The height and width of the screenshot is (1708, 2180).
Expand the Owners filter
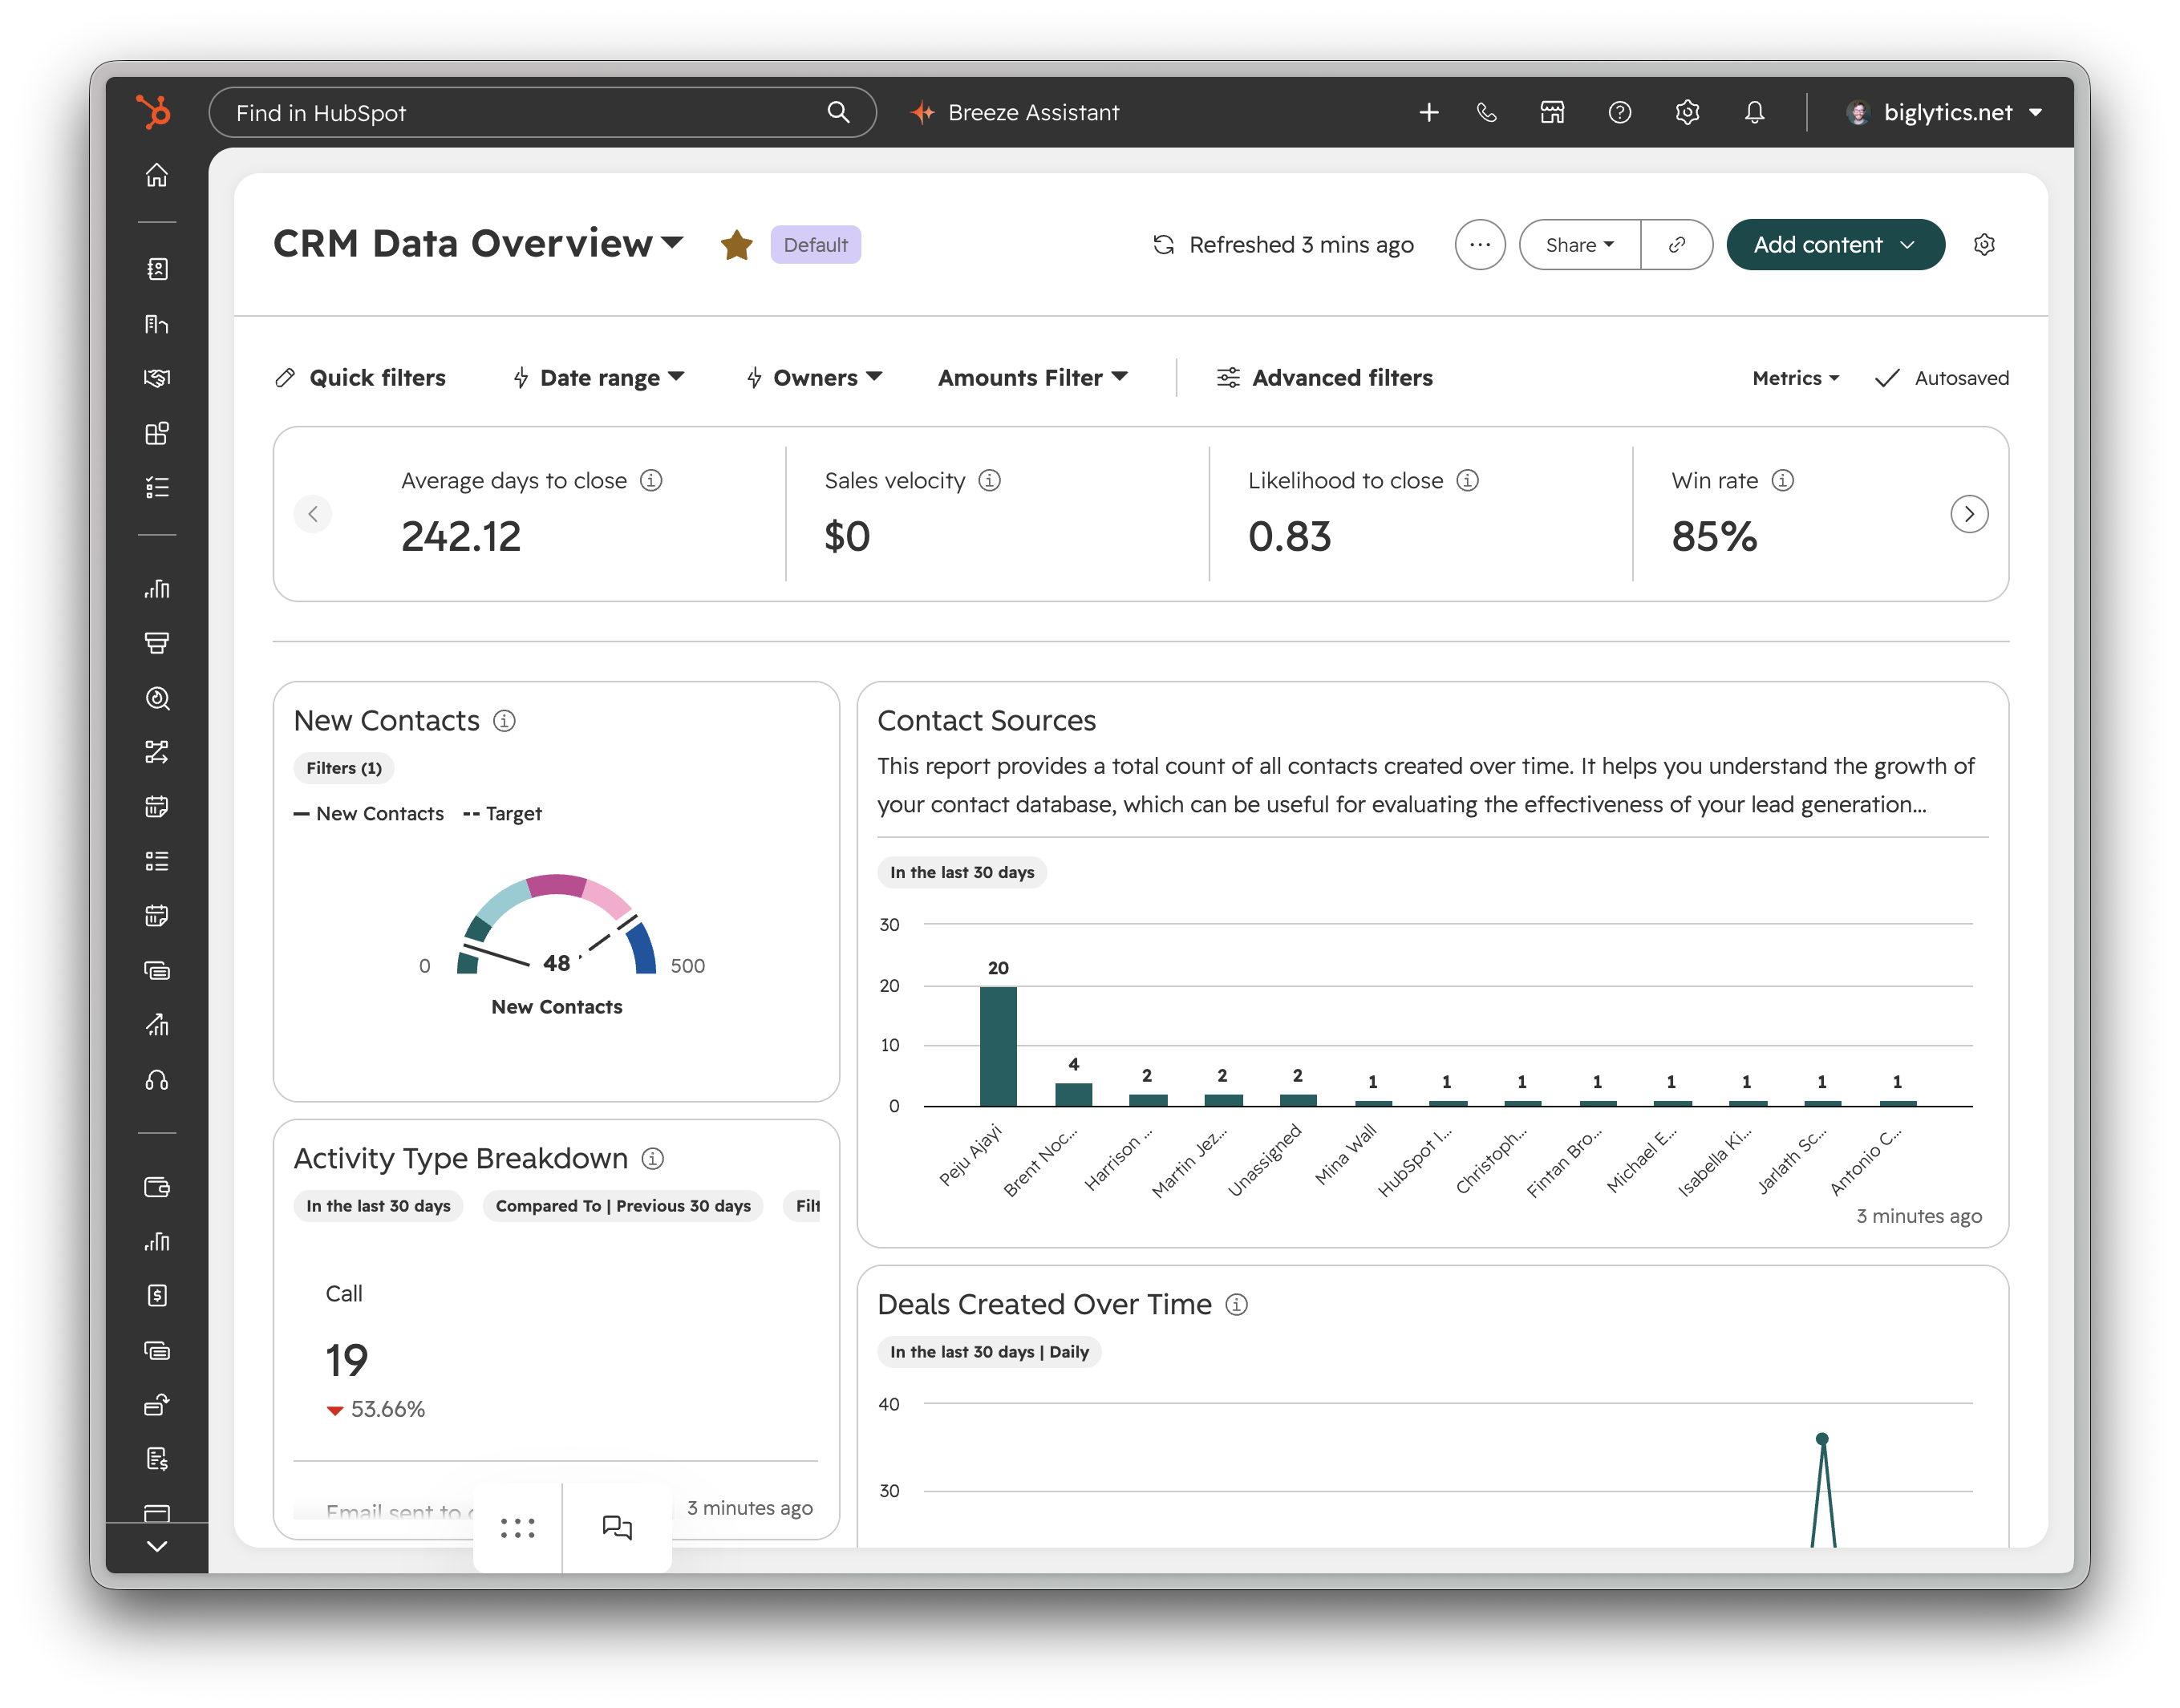[x=814, y=378]
